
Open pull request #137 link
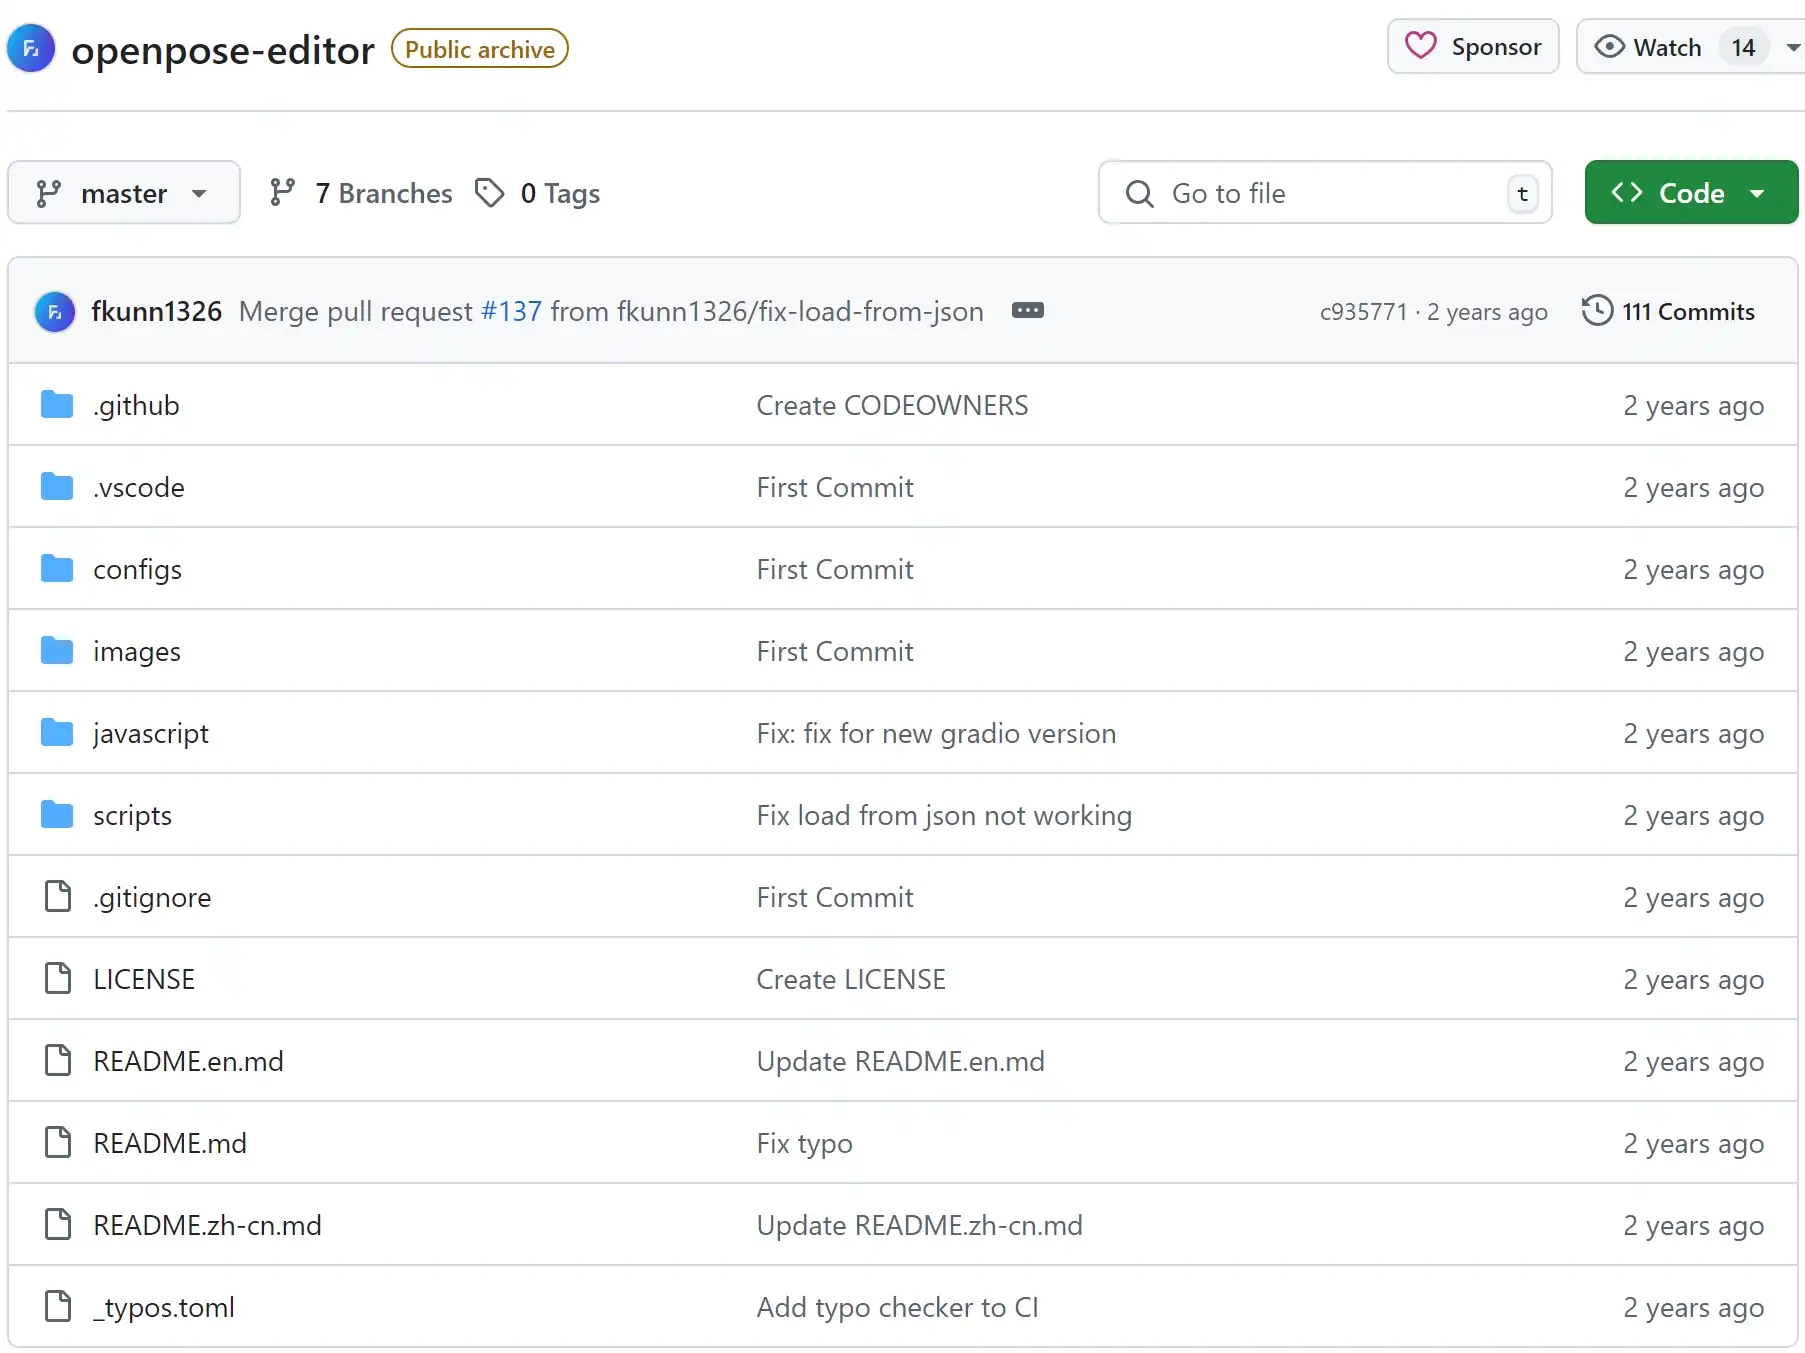(x=511, y=311)
